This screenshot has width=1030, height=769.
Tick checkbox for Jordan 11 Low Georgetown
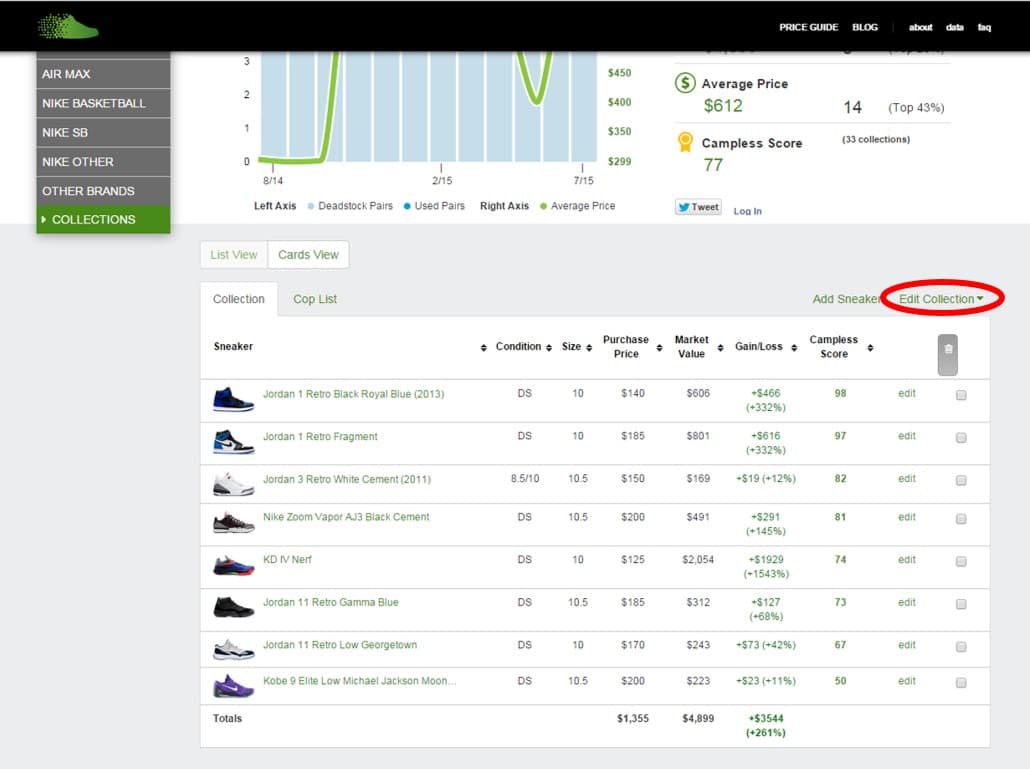[961, 647]
